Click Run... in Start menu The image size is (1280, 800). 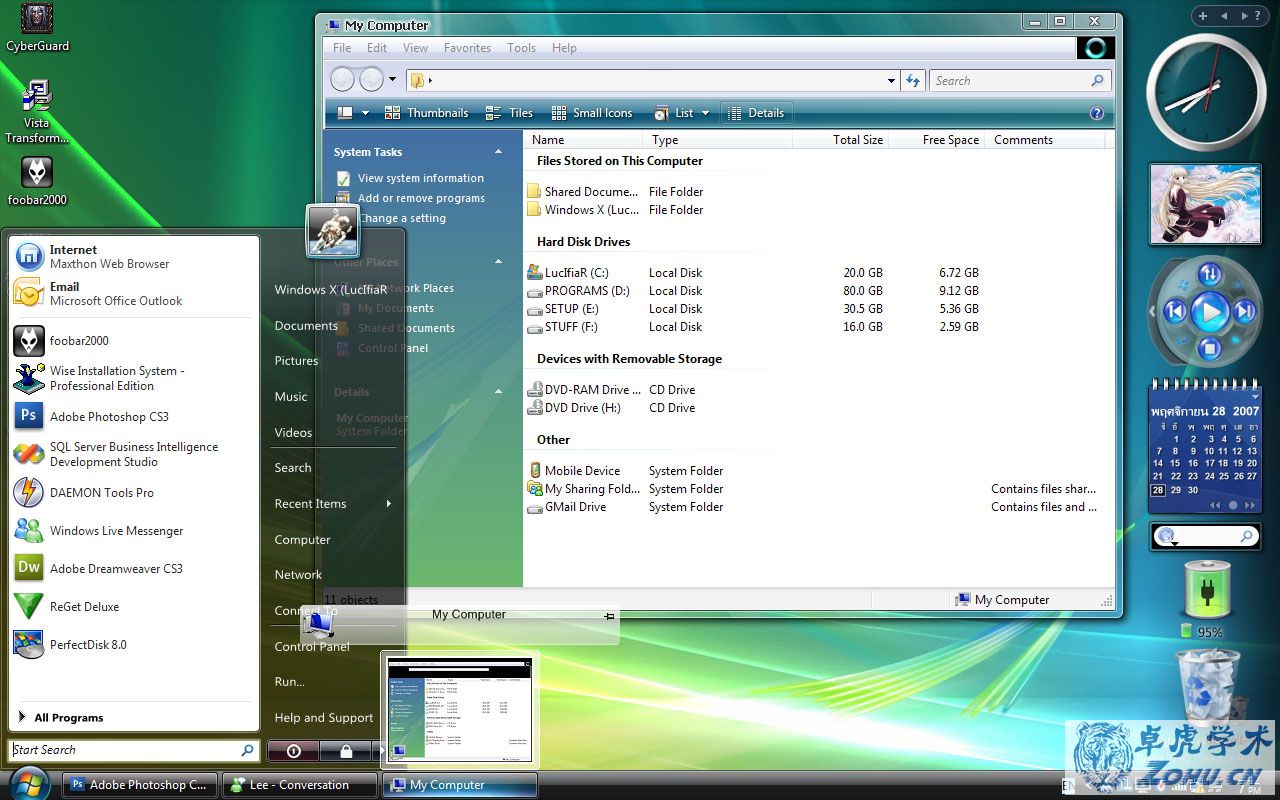pyautogui.click(x=290, y=682)
